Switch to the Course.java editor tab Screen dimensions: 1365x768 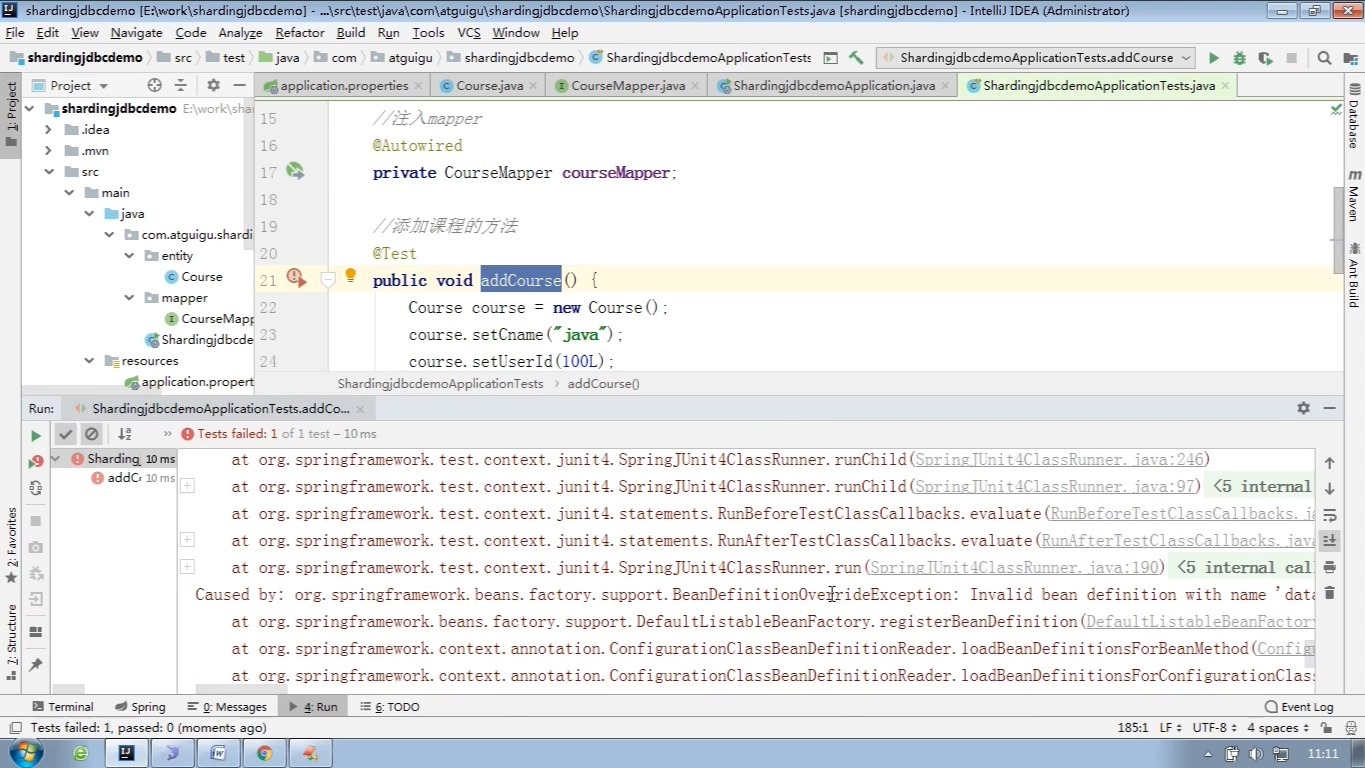[x=489, y=85]
